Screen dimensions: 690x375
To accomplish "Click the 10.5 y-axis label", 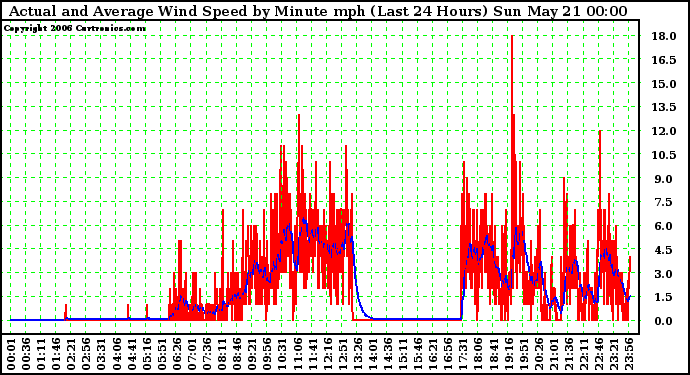I will click(x=664, y=155).
